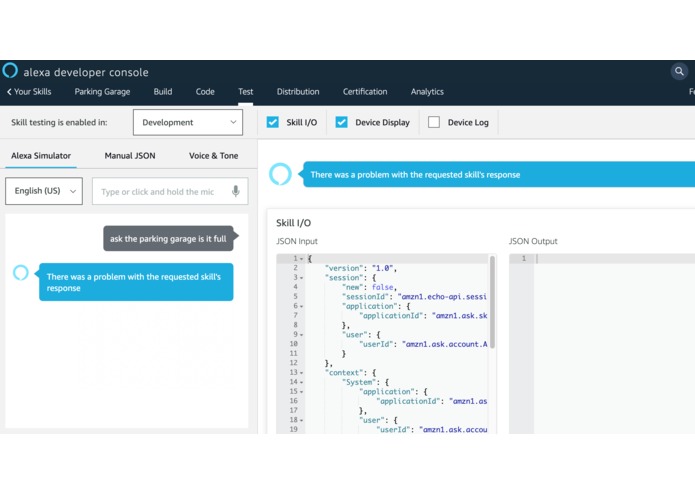Collapse the user block at line 9
The width and height of the screenshot is (695, 494).
coord(301,335)
